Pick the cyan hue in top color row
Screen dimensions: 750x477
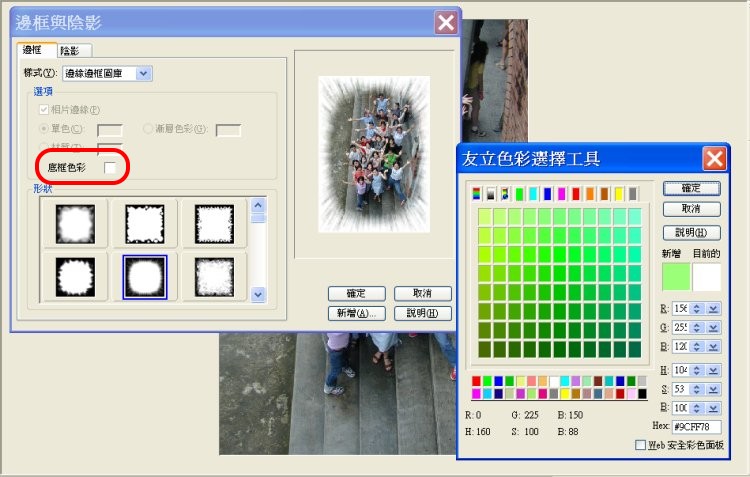click(534, 192)
